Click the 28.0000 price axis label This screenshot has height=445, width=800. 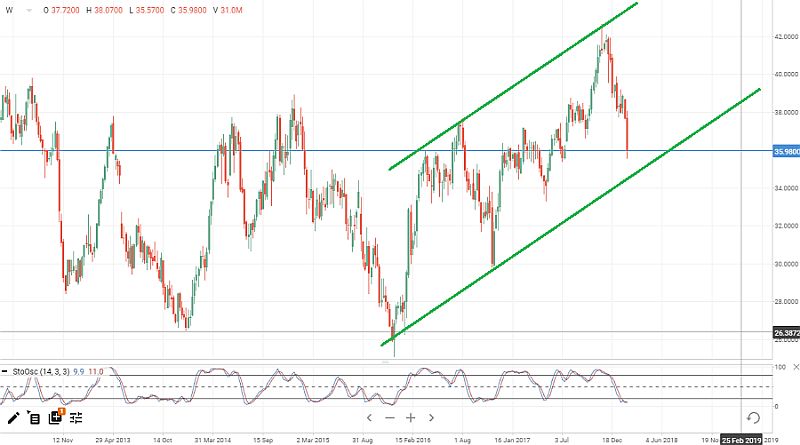[786, 302]
